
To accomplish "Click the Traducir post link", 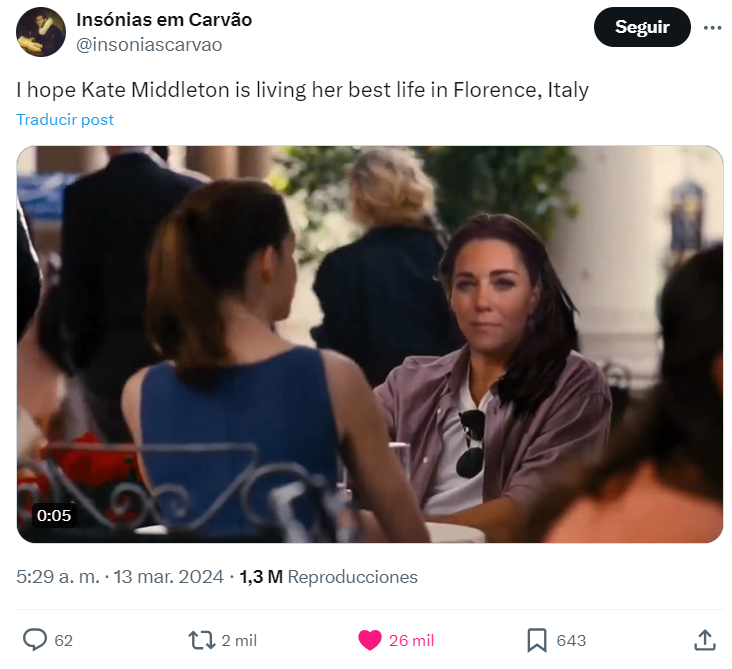I will coord(65,120).
